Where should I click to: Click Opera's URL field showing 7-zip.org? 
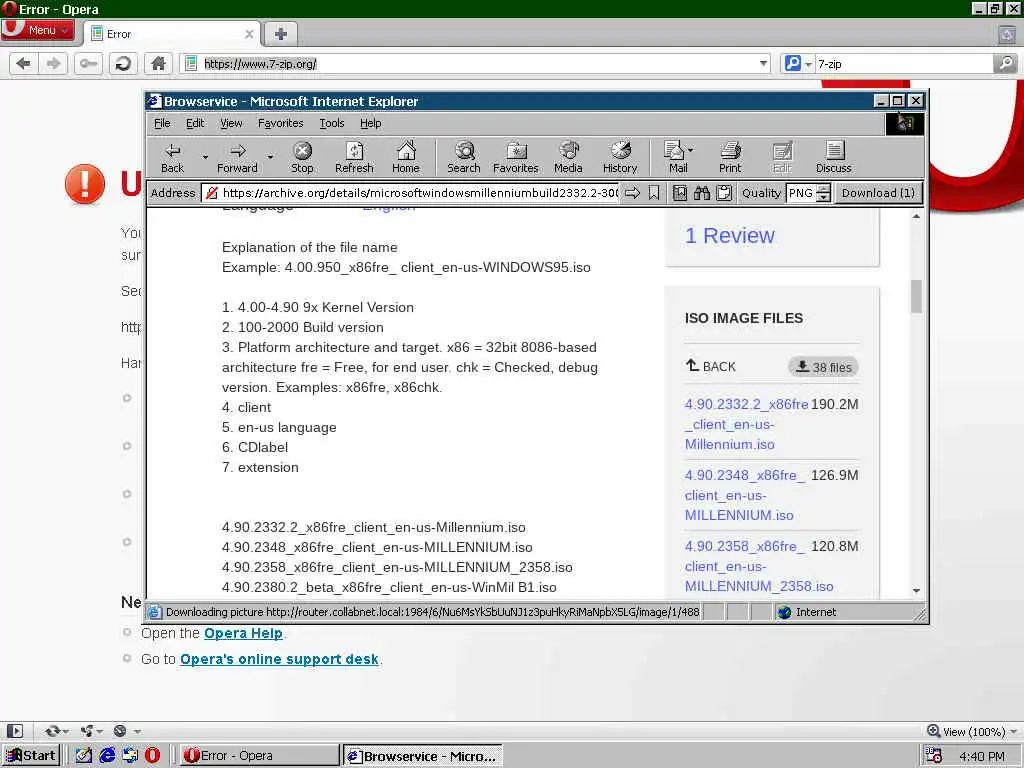coord(473,63)
